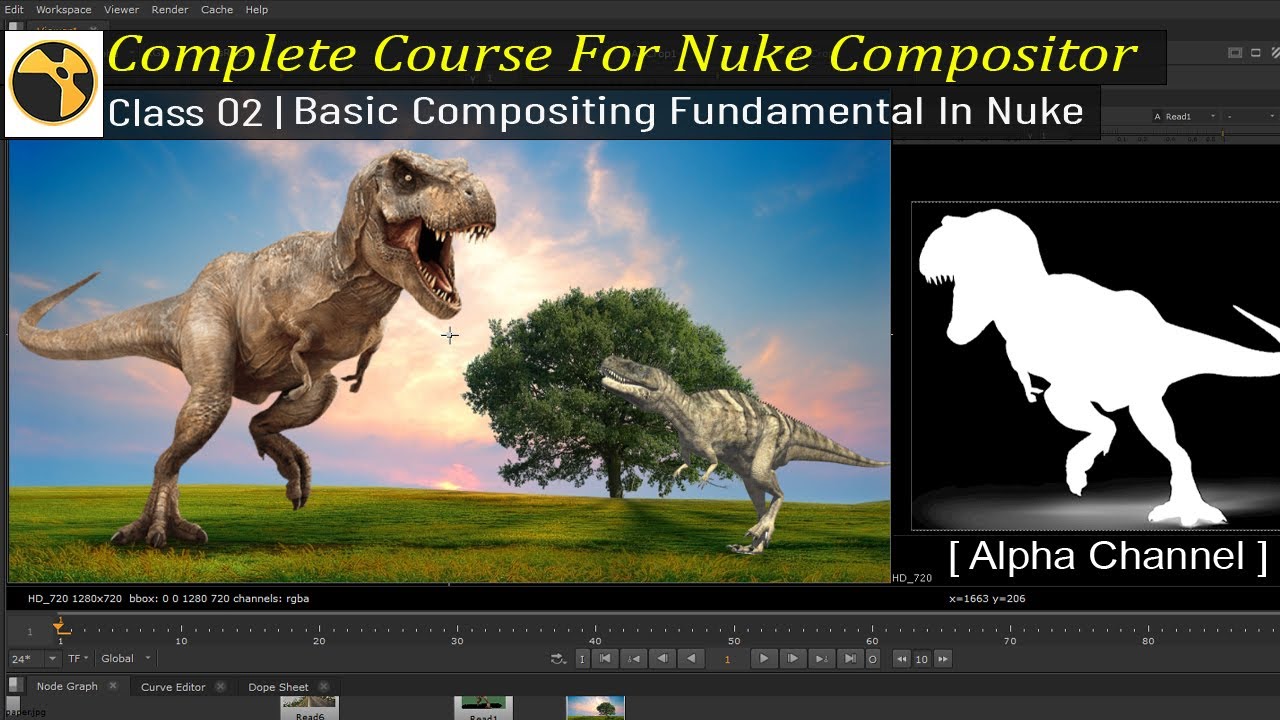Click the play backward button
Viewport: 1280px width, 720px height.
click(x=691, y=658)
